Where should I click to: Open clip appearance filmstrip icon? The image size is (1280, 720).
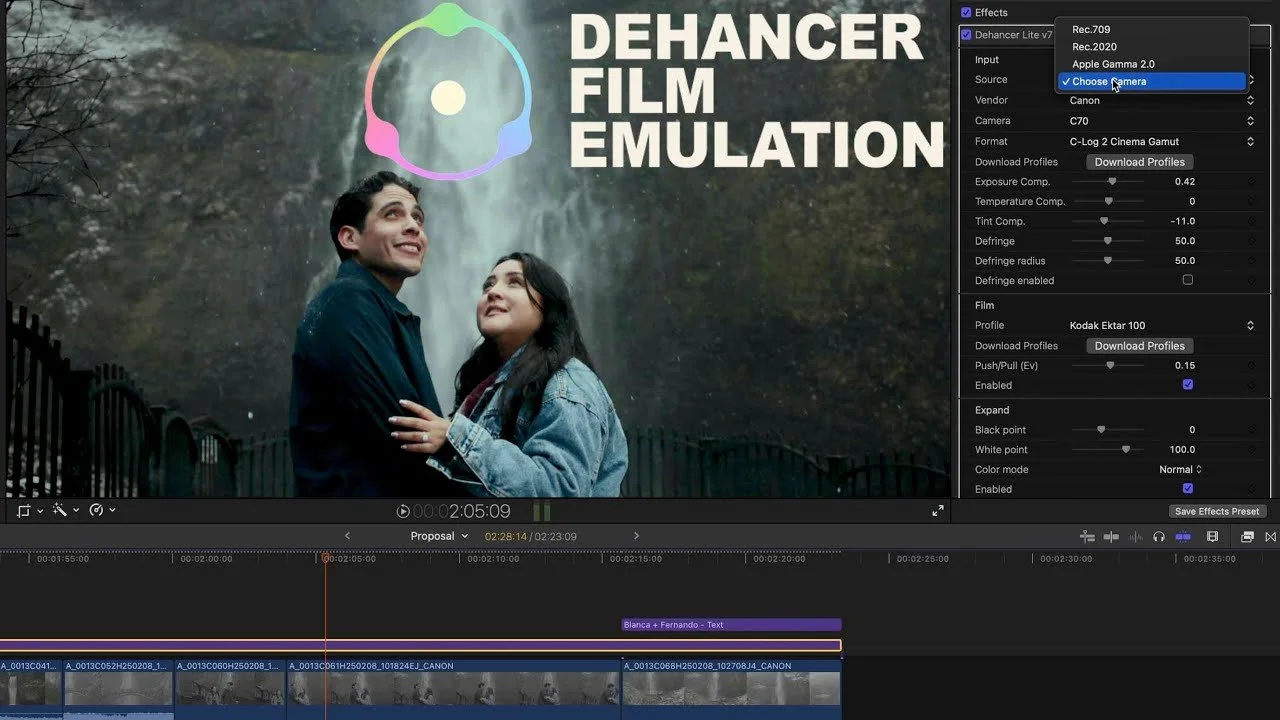(1212, 537)
